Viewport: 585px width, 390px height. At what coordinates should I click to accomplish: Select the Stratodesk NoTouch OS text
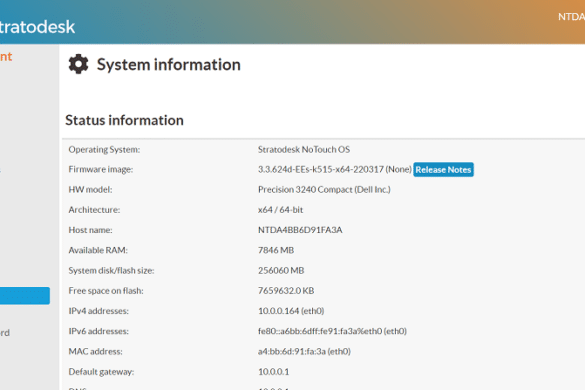(304, 150)
